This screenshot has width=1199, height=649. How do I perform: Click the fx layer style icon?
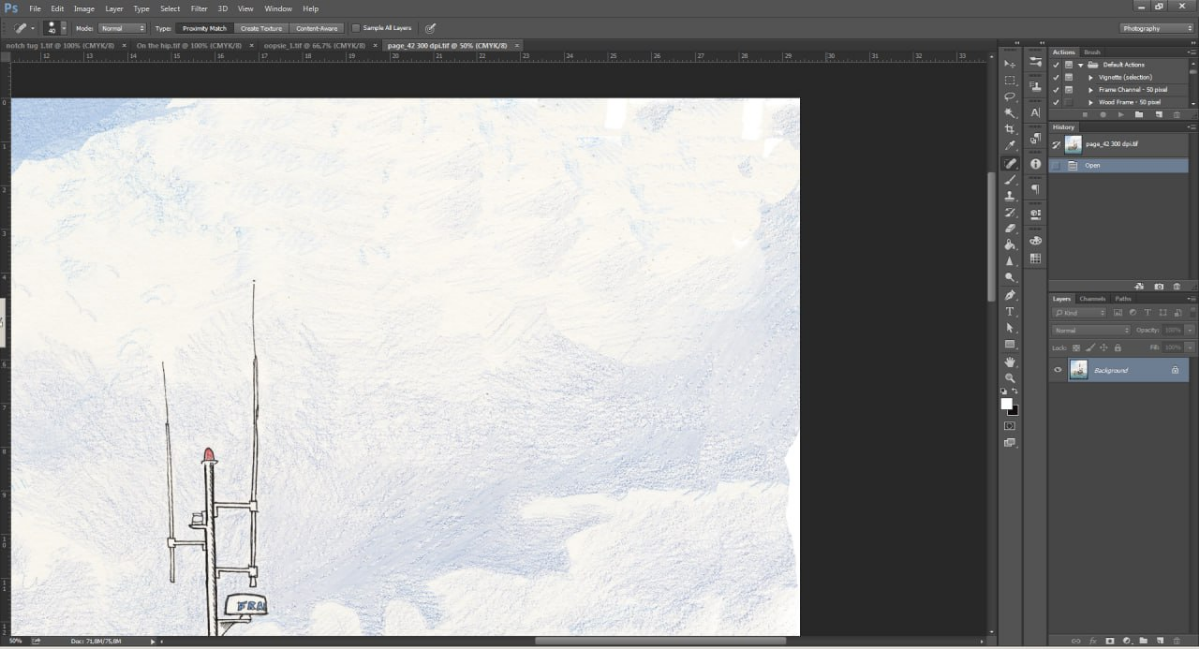(x=1093, y=641)
